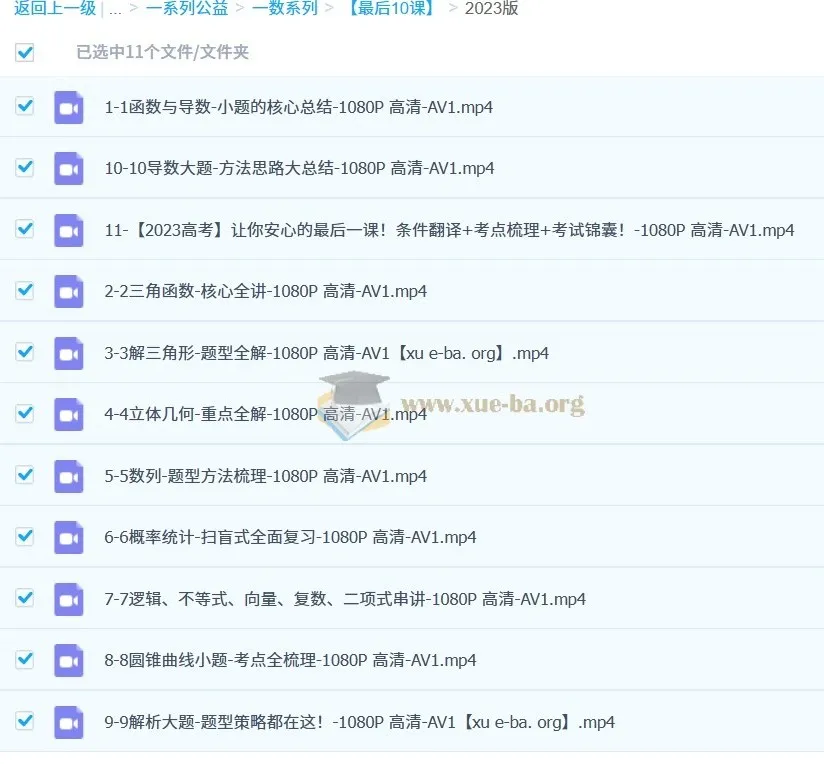The height and width of the screenshot is (764, 824).
Task: Click video icon for 2-2三角函数 file
Action: coord(69,292)
